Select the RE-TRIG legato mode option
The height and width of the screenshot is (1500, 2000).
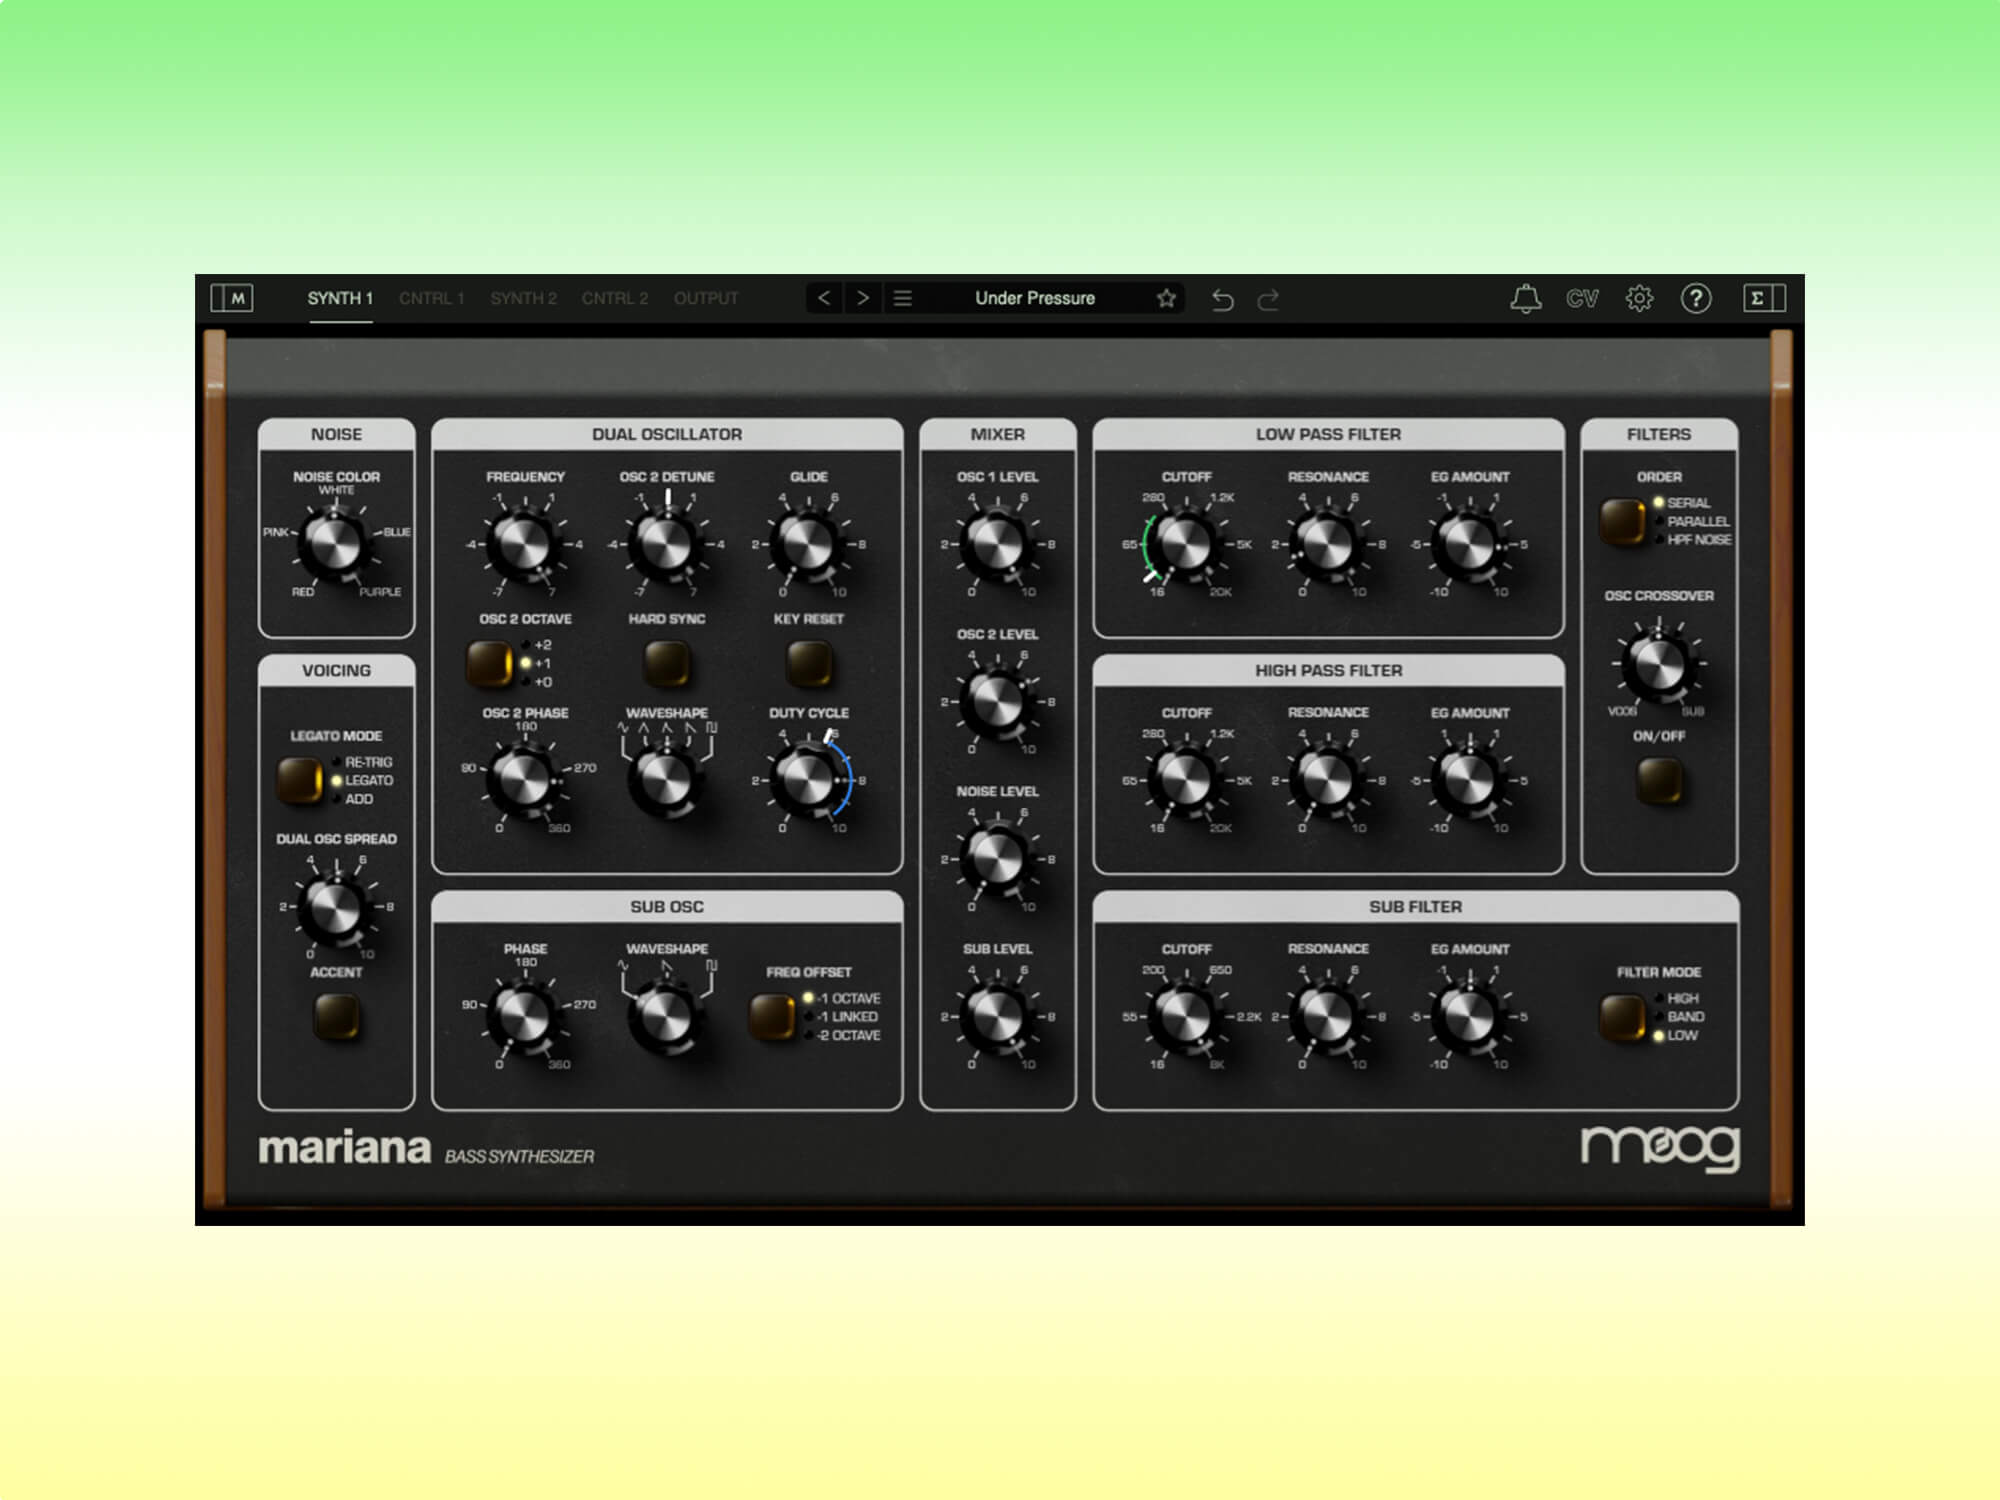pos(362,762)
